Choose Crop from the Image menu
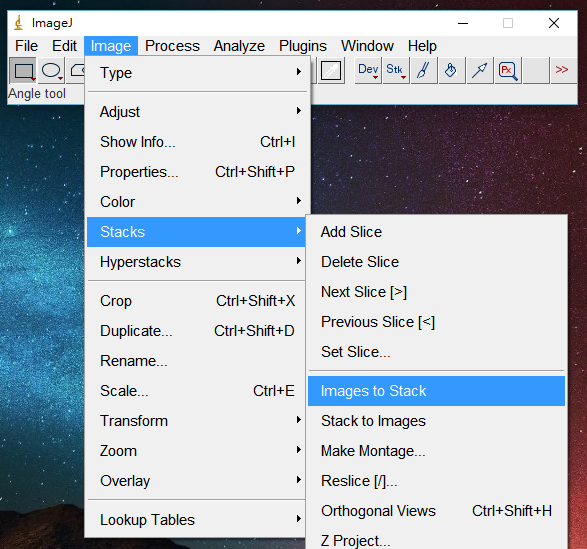587x549 pixels. coord(197,301)
